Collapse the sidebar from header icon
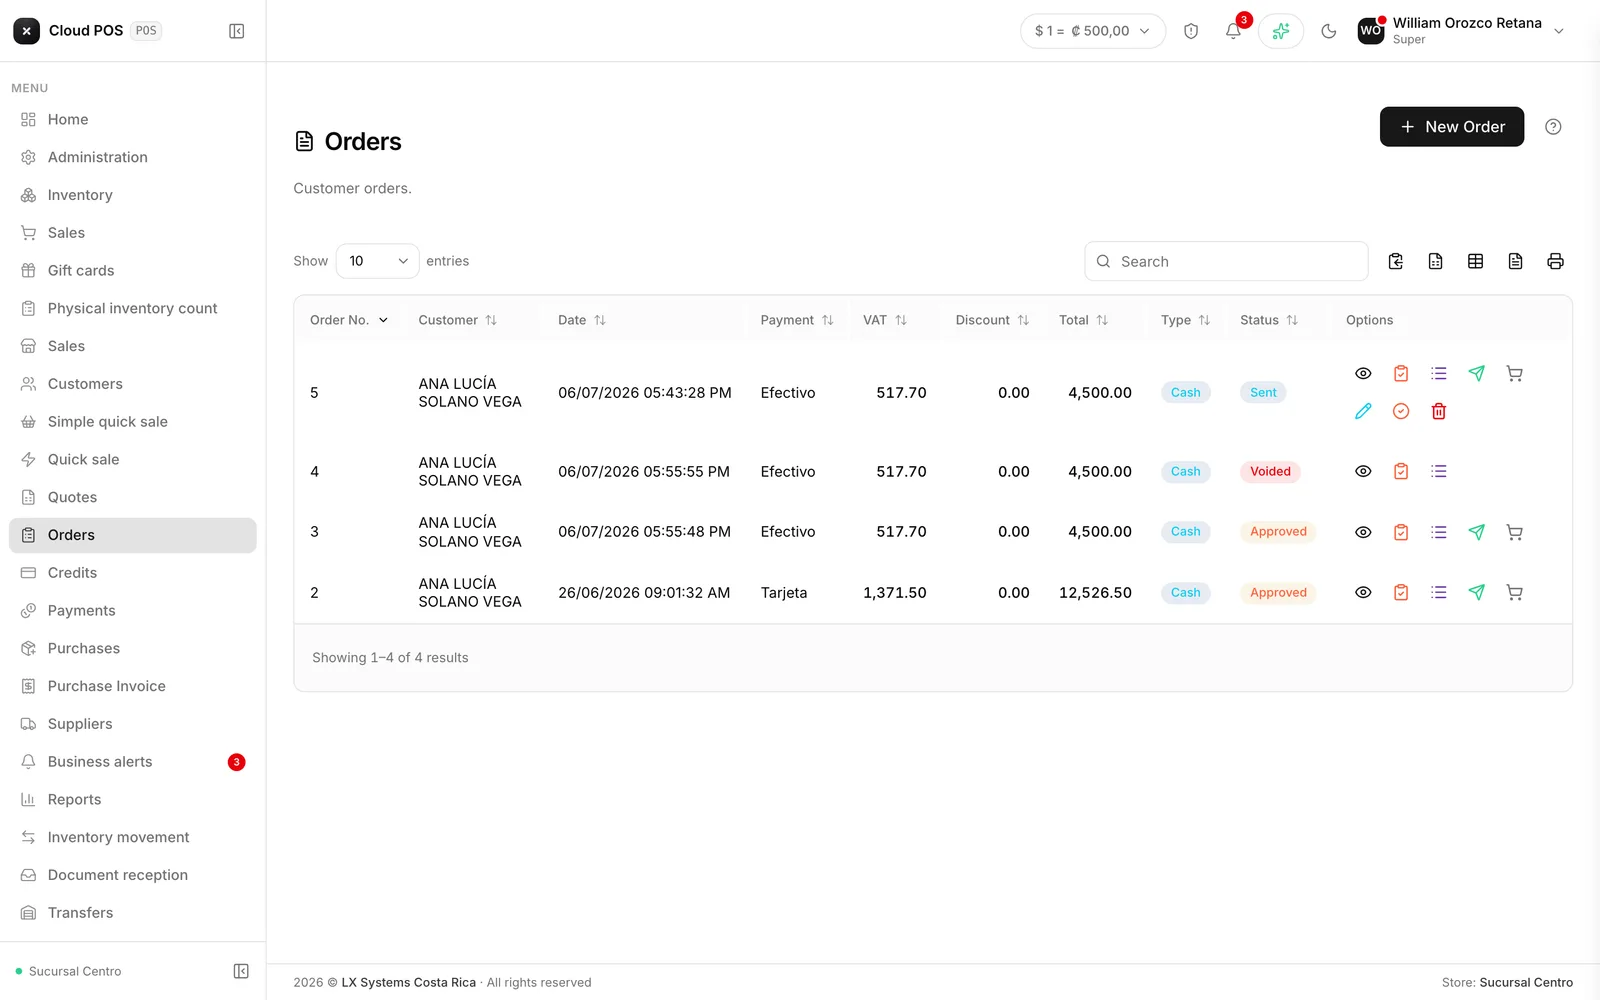The height and width of the screenshot is (1000, 1600). [237, 31]
